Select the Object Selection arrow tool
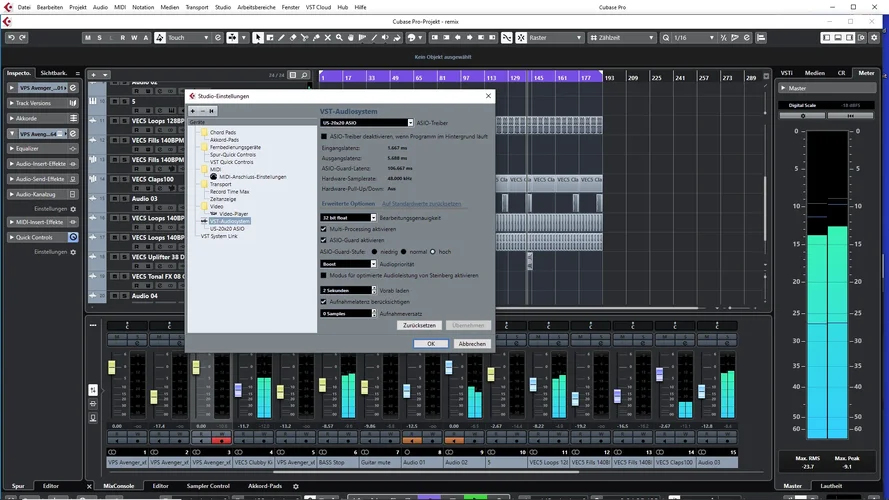Screen dimensions: 889x500 click(x=258, y=38)
